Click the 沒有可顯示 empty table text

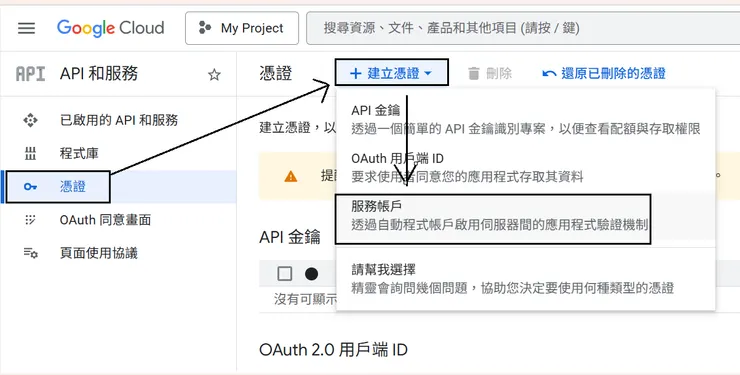(x=306, y=299)
